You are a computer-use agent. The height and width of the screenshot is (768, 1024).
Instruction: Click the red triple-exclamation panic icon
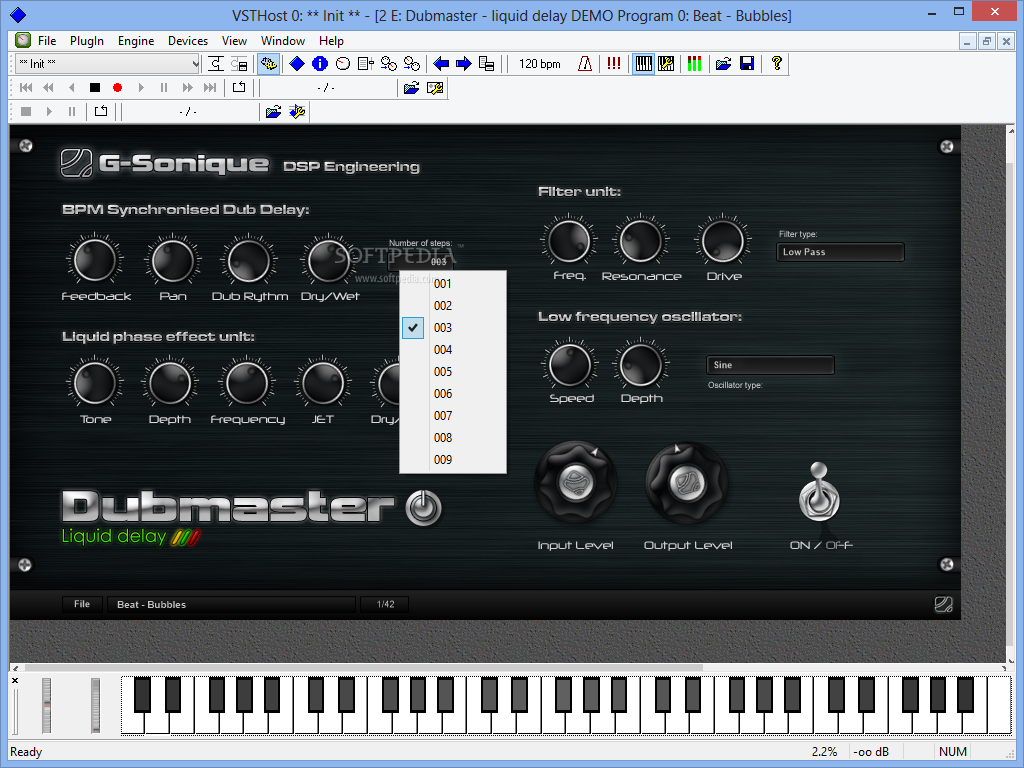[614, 63]
